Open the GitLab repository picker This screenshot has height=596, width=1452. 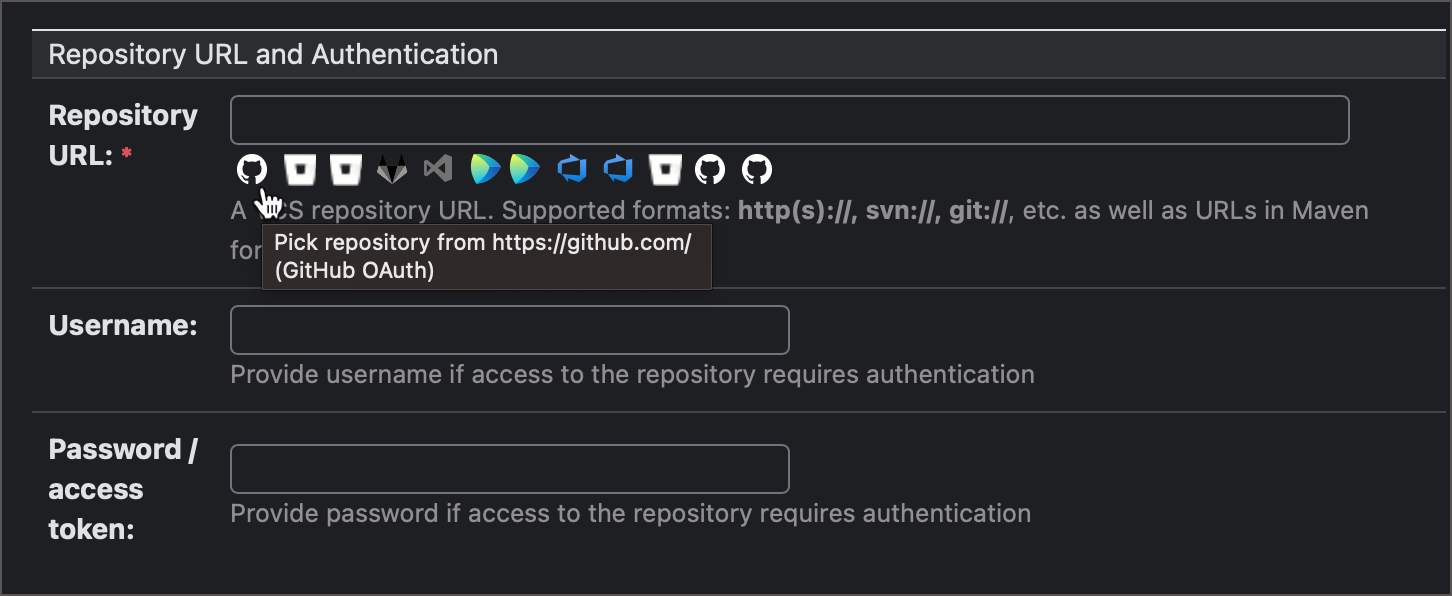pos(391,169)
